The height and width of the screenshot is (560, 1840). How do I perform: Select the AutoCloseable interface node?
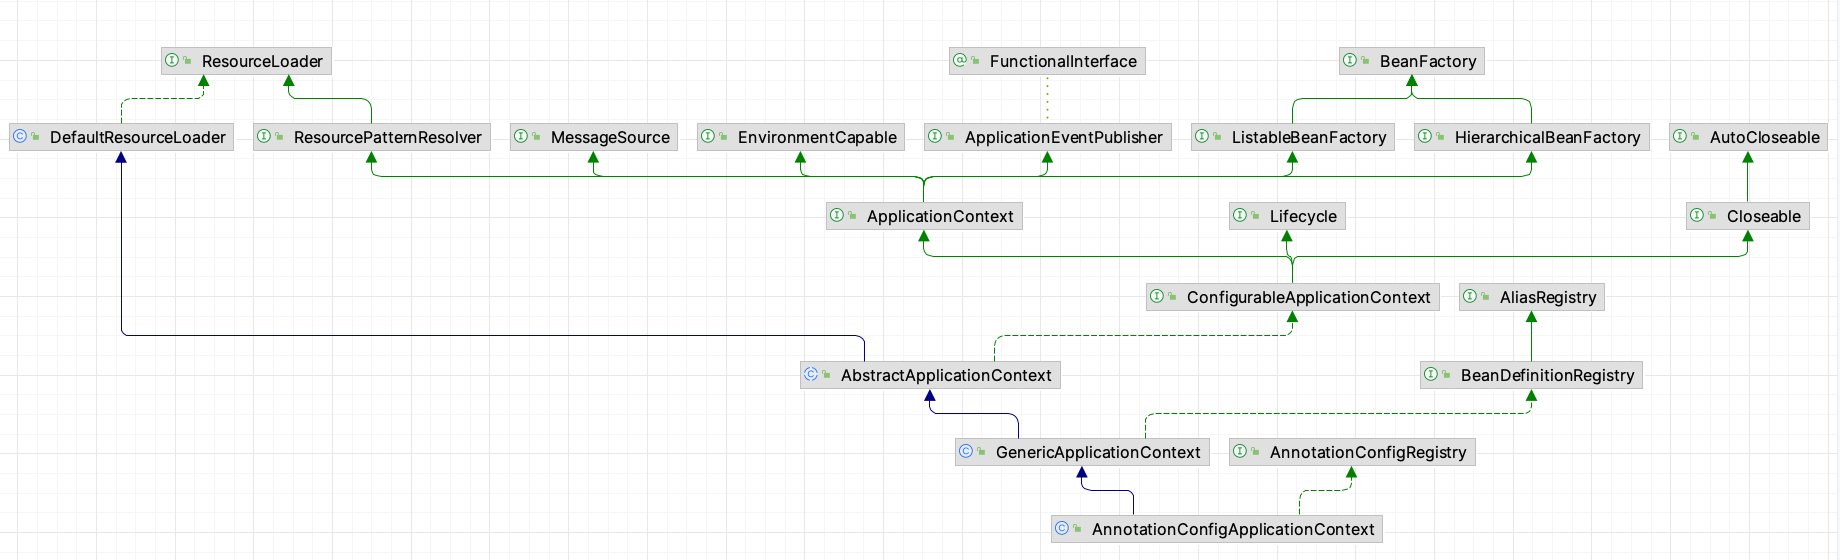tap(1763, 138)
